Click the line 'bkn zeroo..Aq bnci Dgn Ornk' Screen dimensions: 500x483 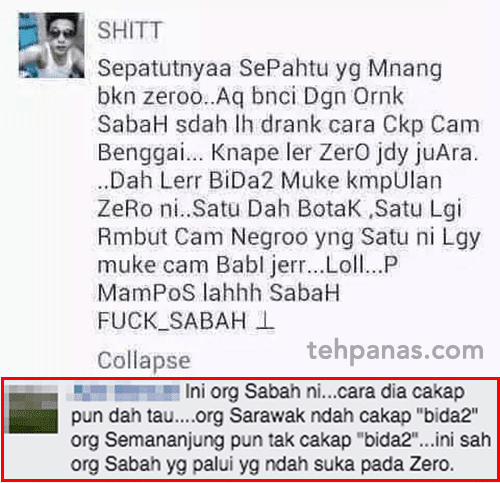(x=251, y=97)
